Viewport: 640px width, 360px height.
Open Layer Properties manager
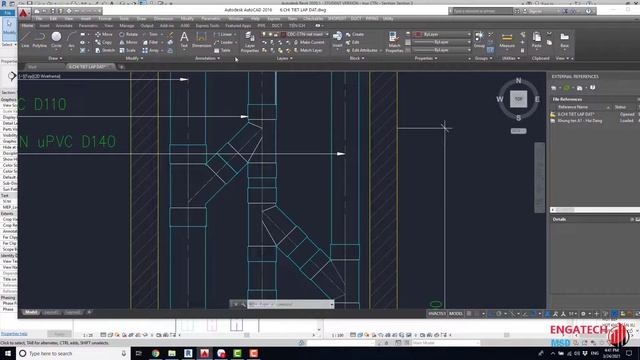tap(249, 42)
